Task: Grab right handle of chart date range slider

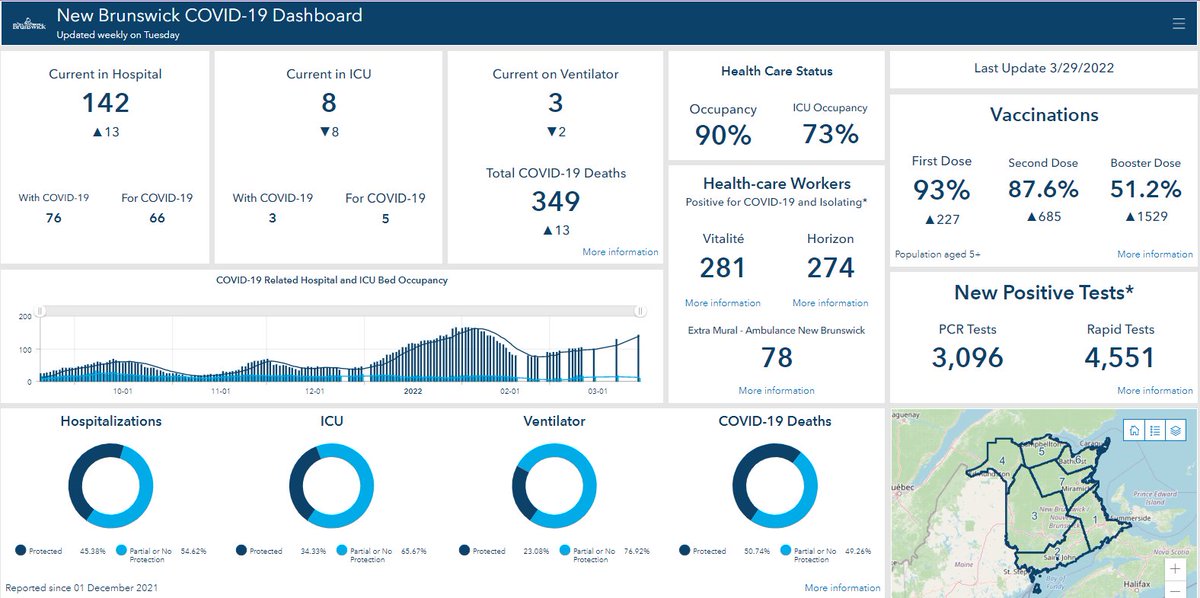Action: (639, 311)
